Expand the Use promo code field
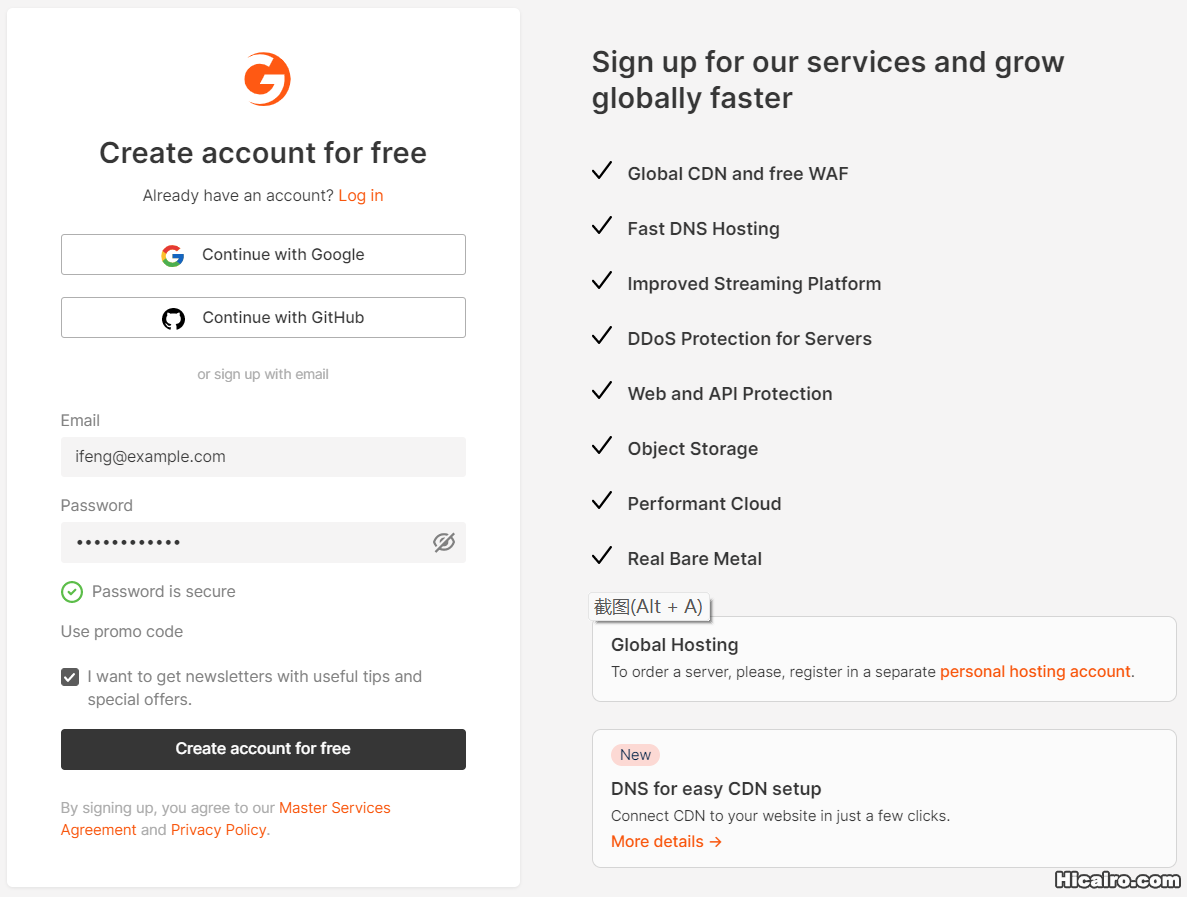This screenshot has width=1187, height=897. 122,632
